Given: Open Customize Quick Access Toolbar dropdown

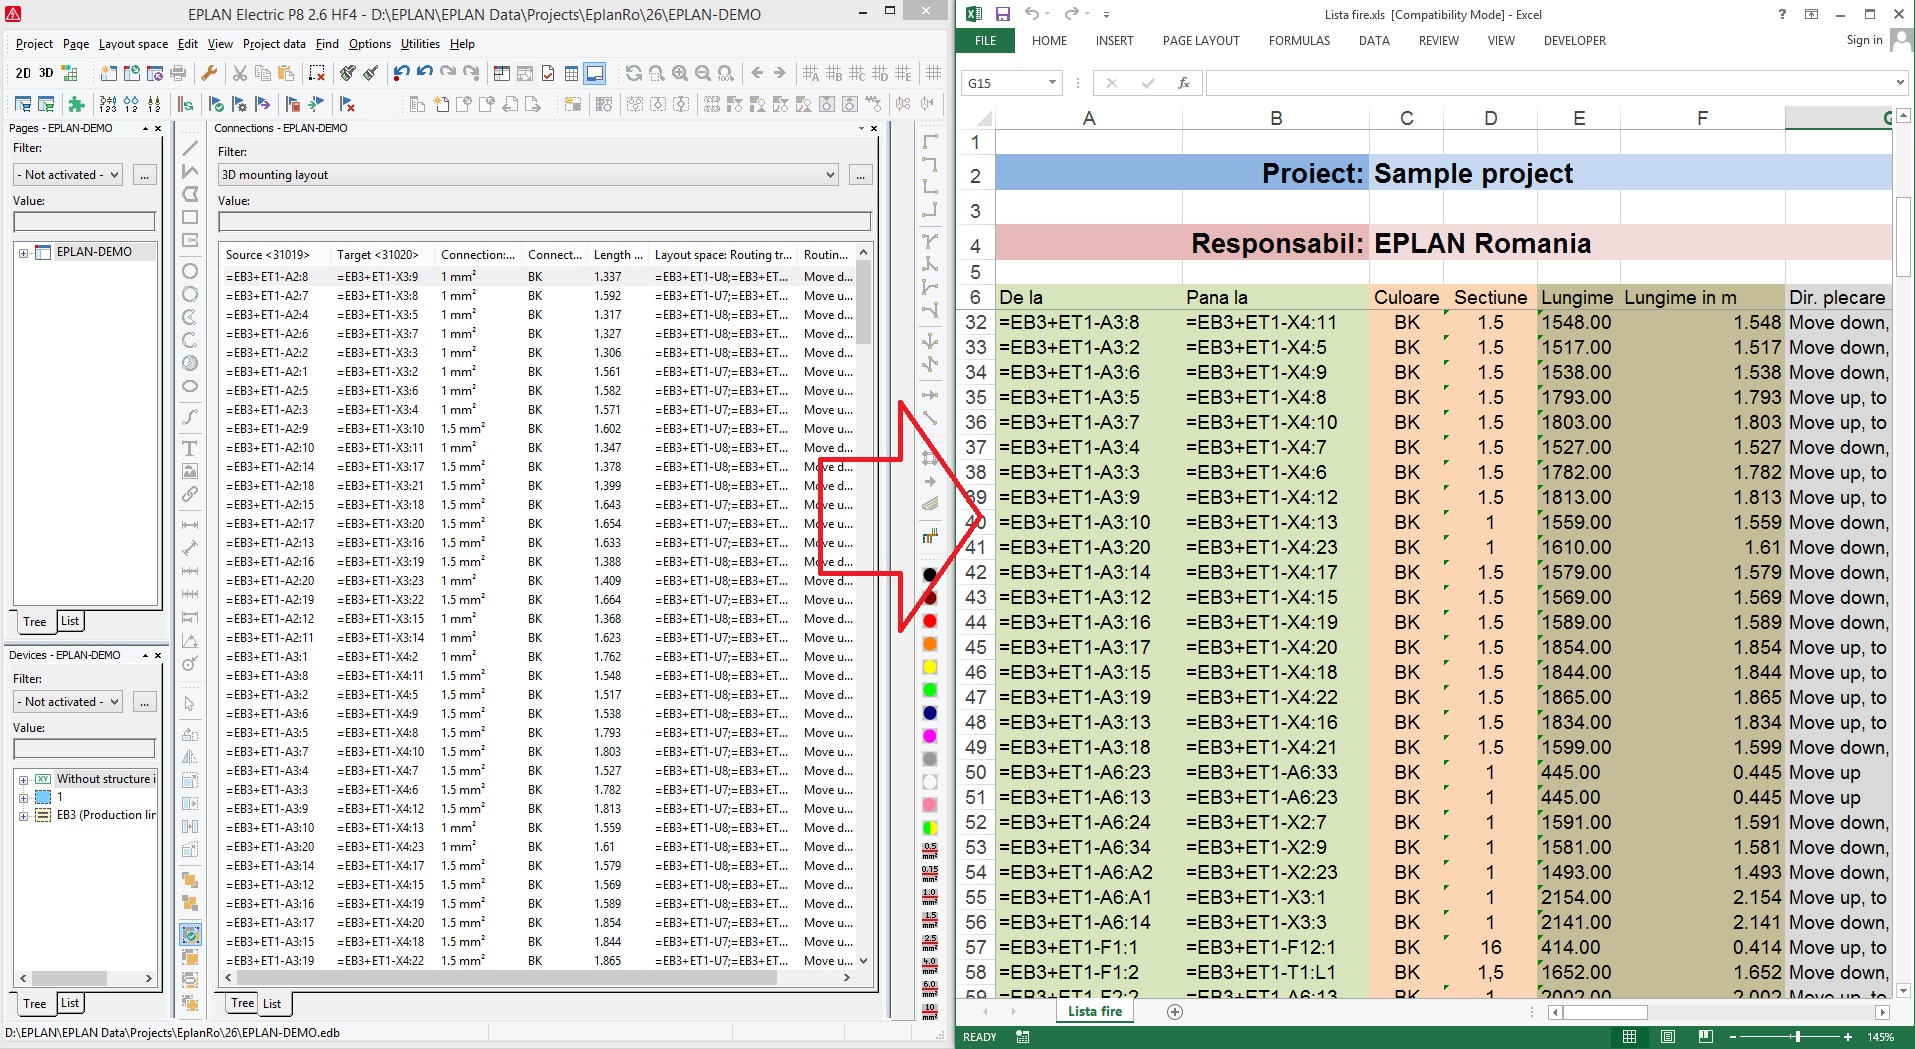Looking at the screenshot, I should point(1106,15).
